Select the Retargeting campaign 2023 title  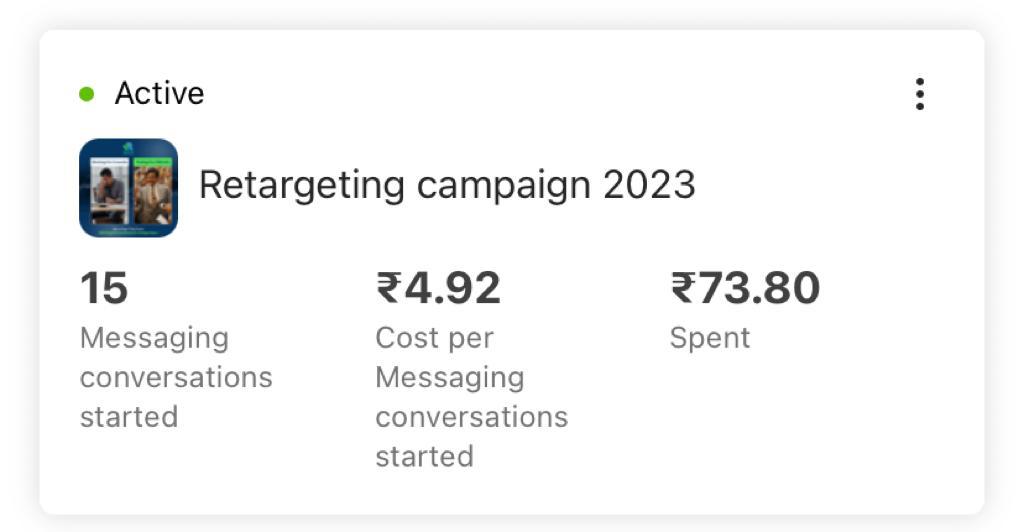pos(447,185)
